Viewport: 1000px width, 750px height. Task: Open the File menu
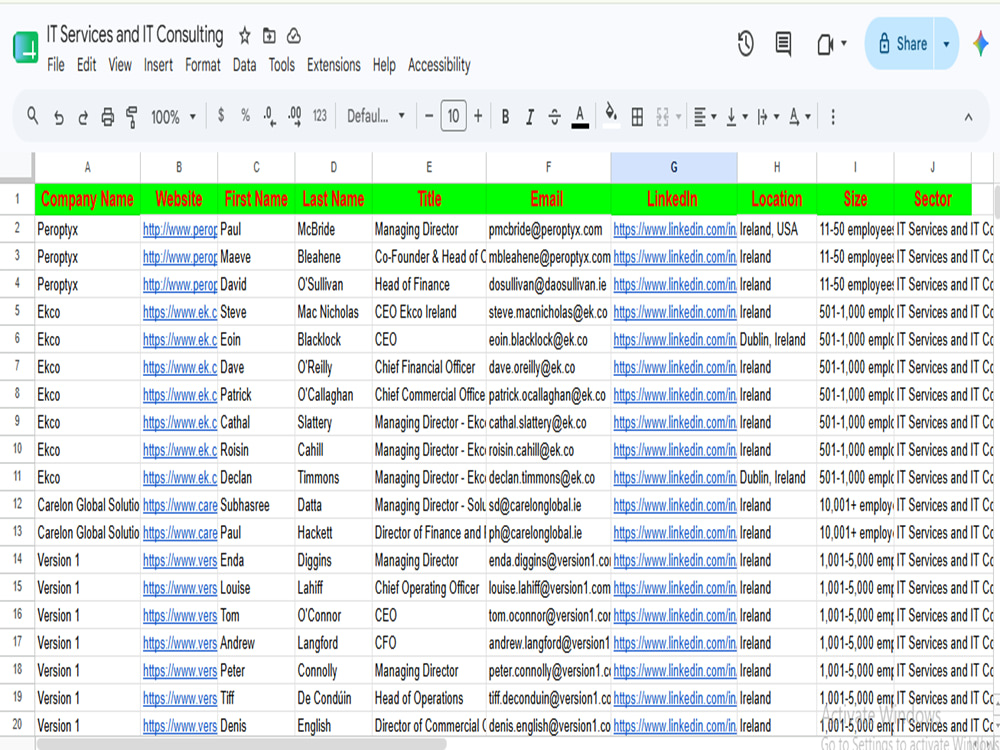[x=55, y=65]
